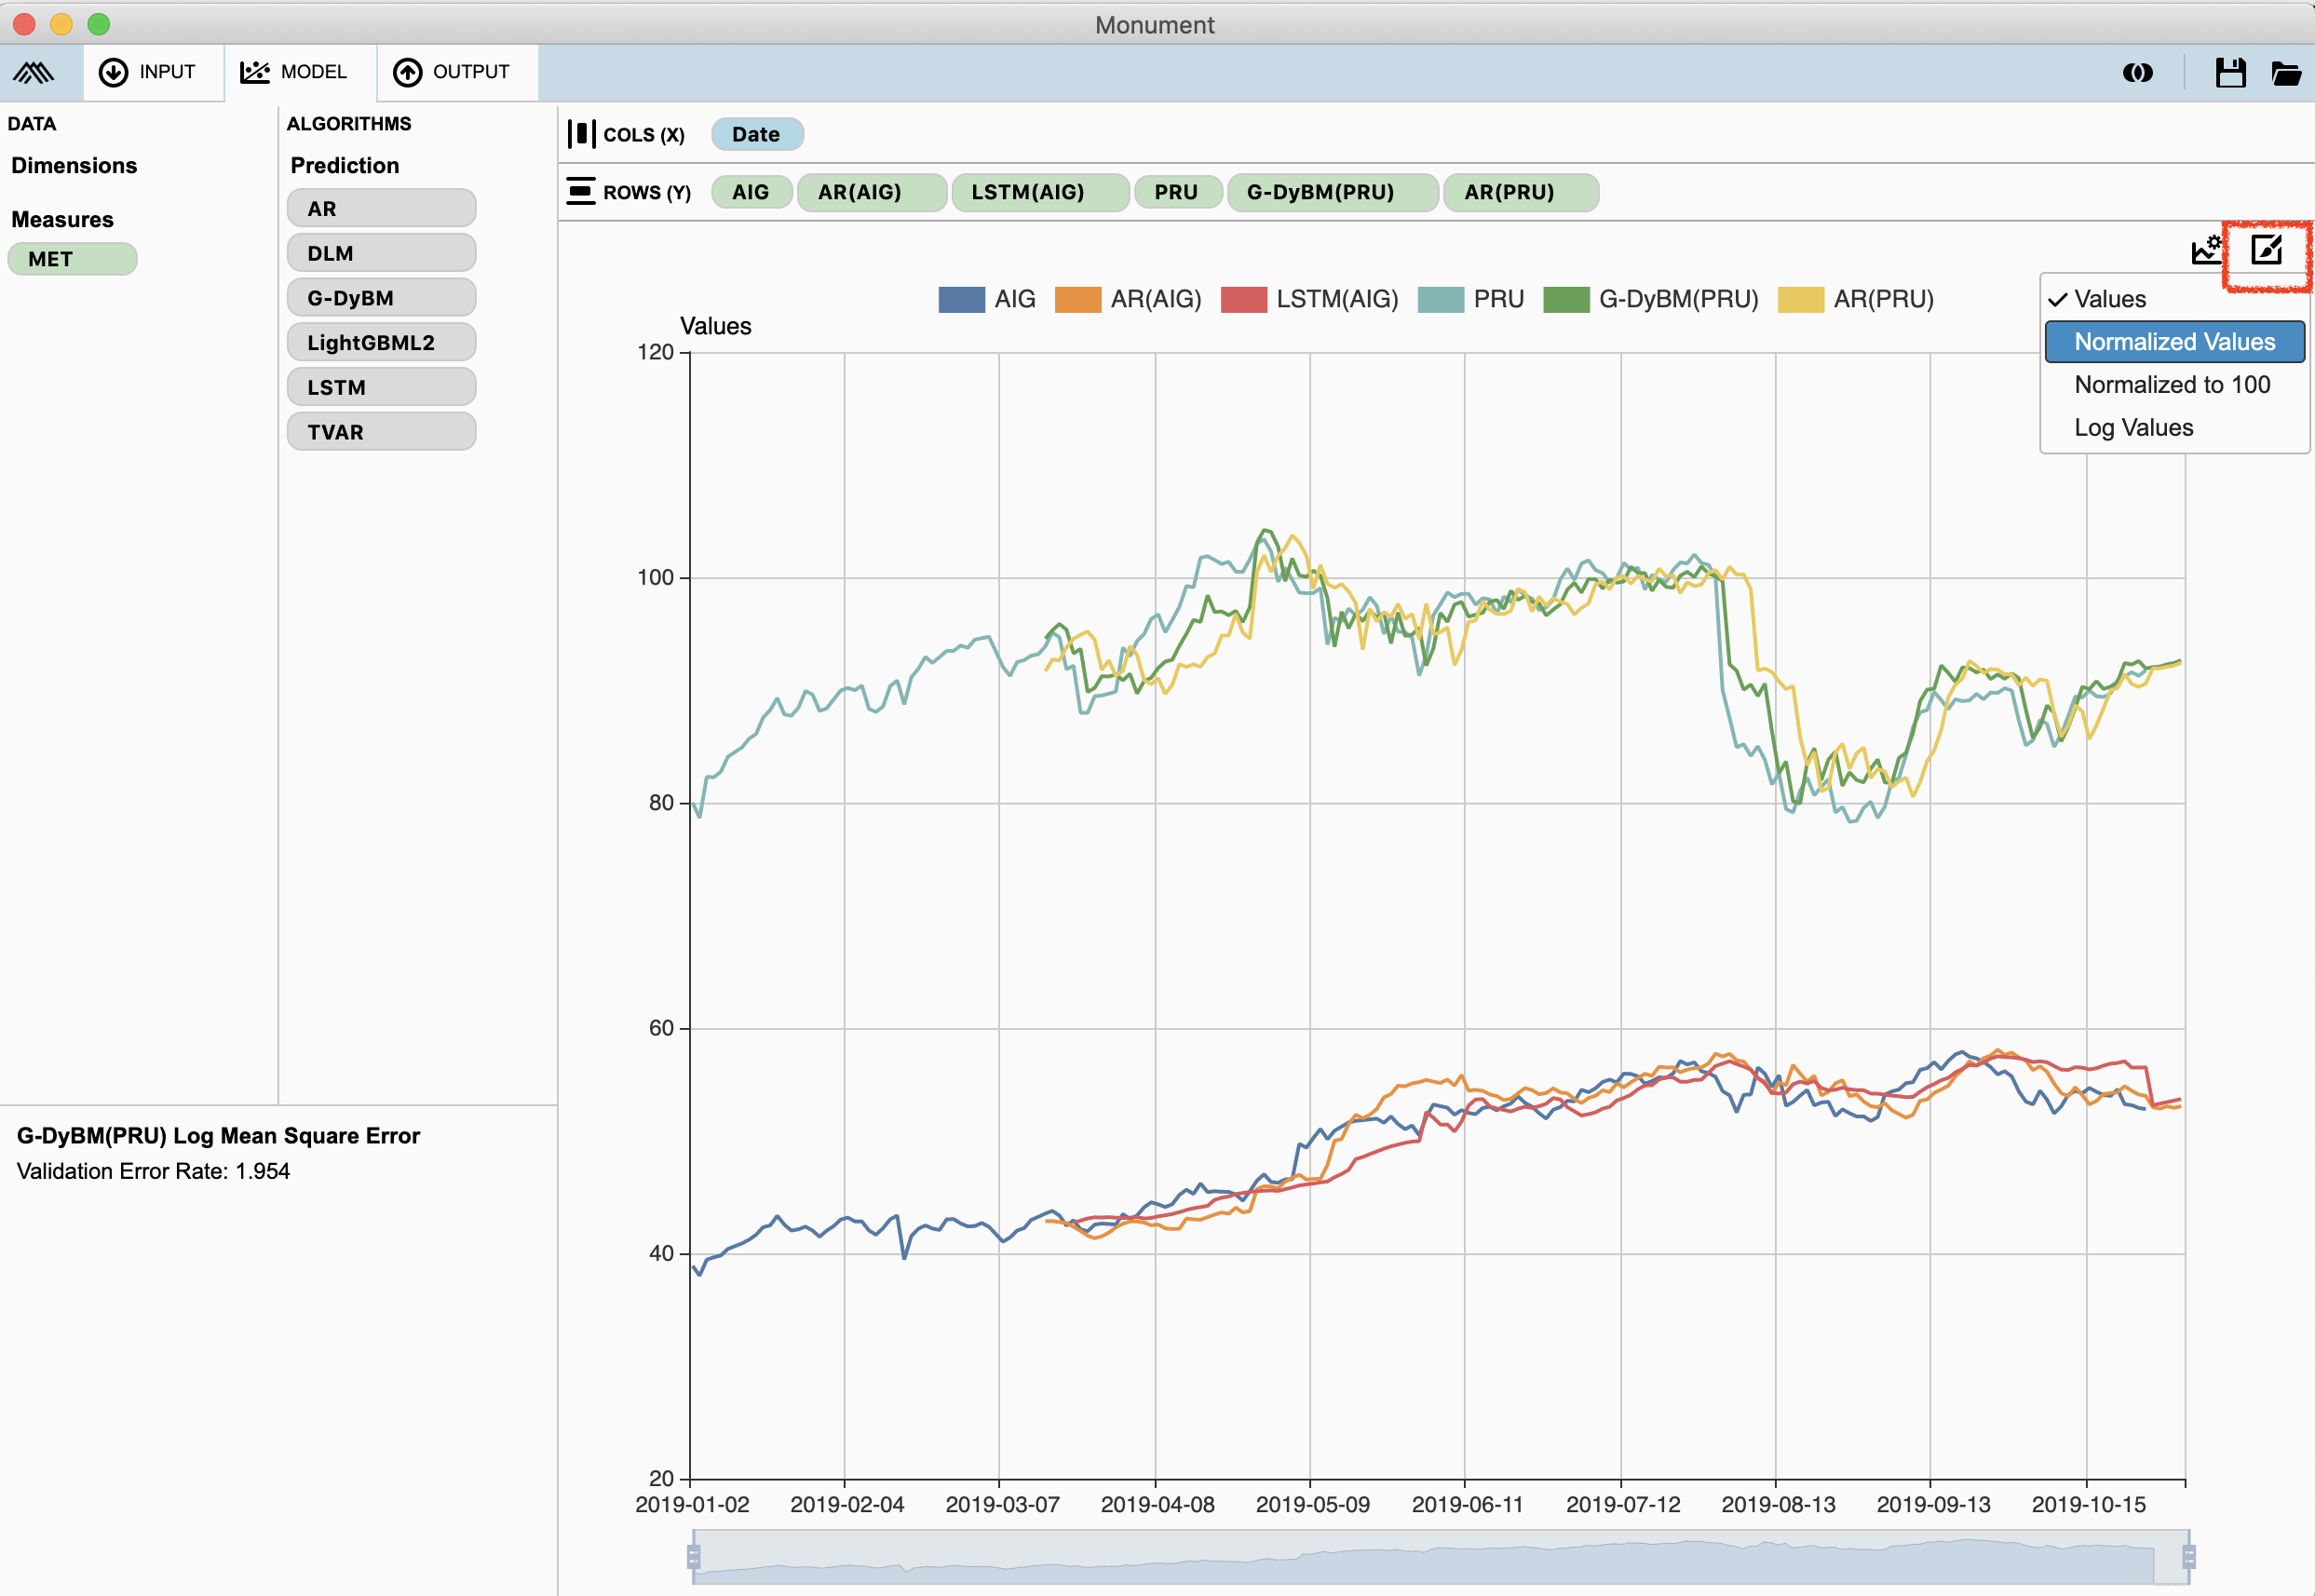Click the green maximize window button
The image size is (2315, 1596).
click(x=98, y=24)
